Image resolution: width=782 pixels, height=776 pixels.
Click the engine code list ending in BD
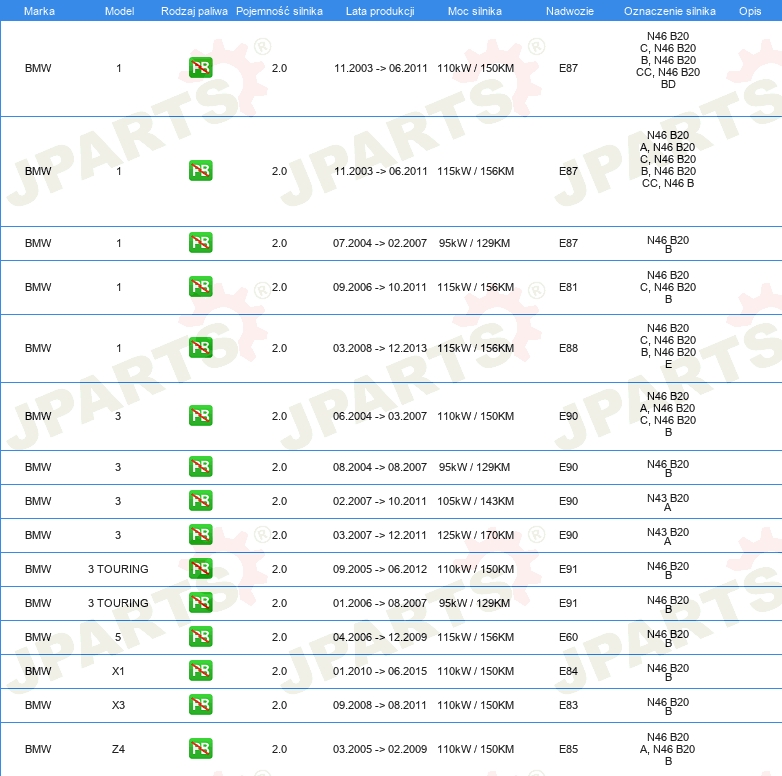668,60
